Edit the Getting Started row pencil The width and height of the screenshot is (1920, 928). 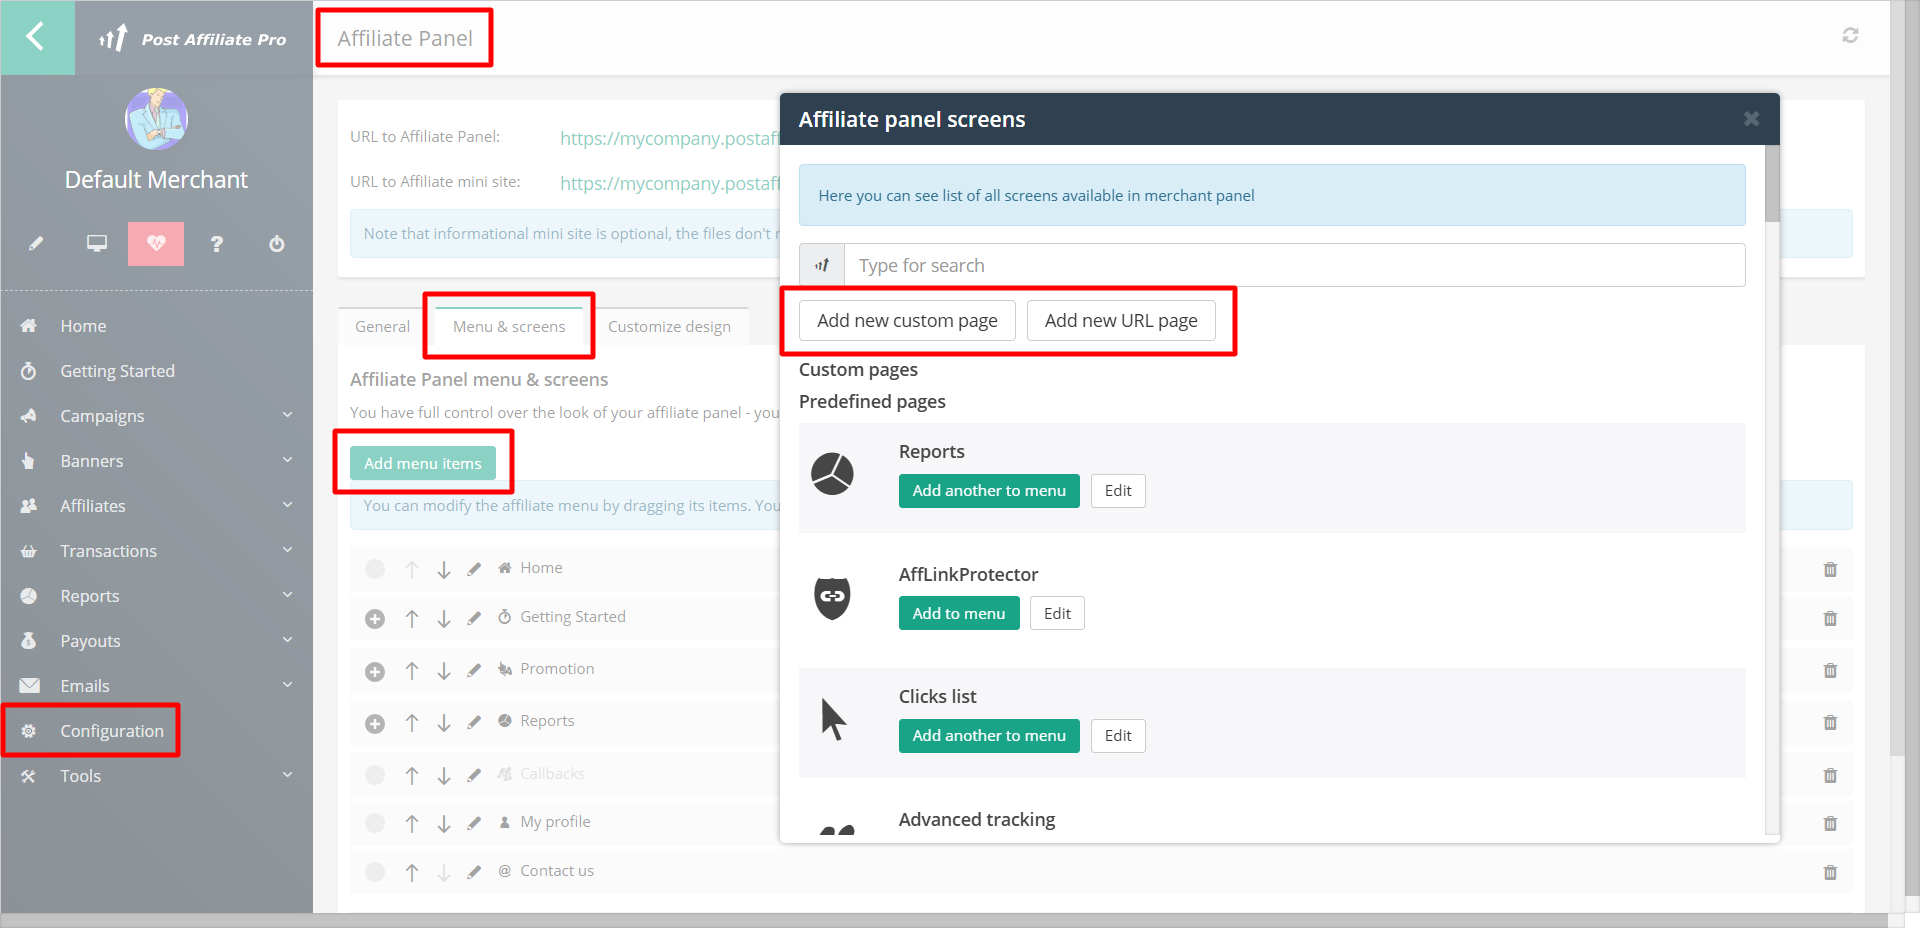[x=474, y=618]
